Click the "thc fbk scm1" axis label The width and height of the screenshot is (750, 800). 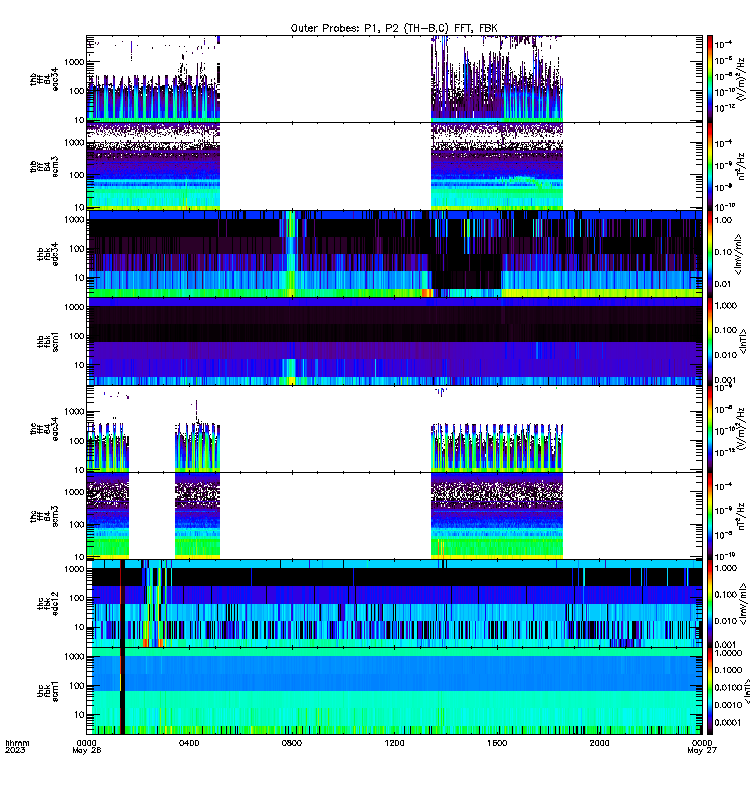click(x=47, y=691)
